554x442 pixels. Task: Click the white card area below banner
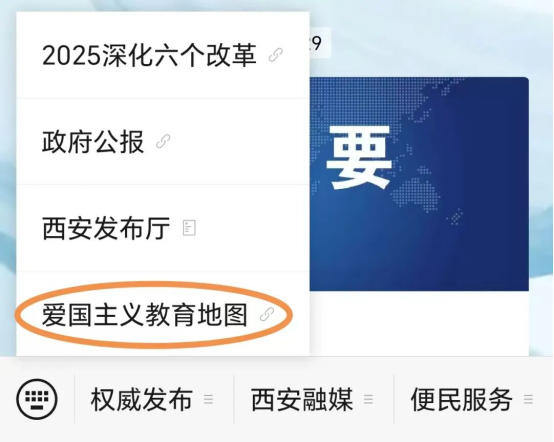click(x=419, y=324)
